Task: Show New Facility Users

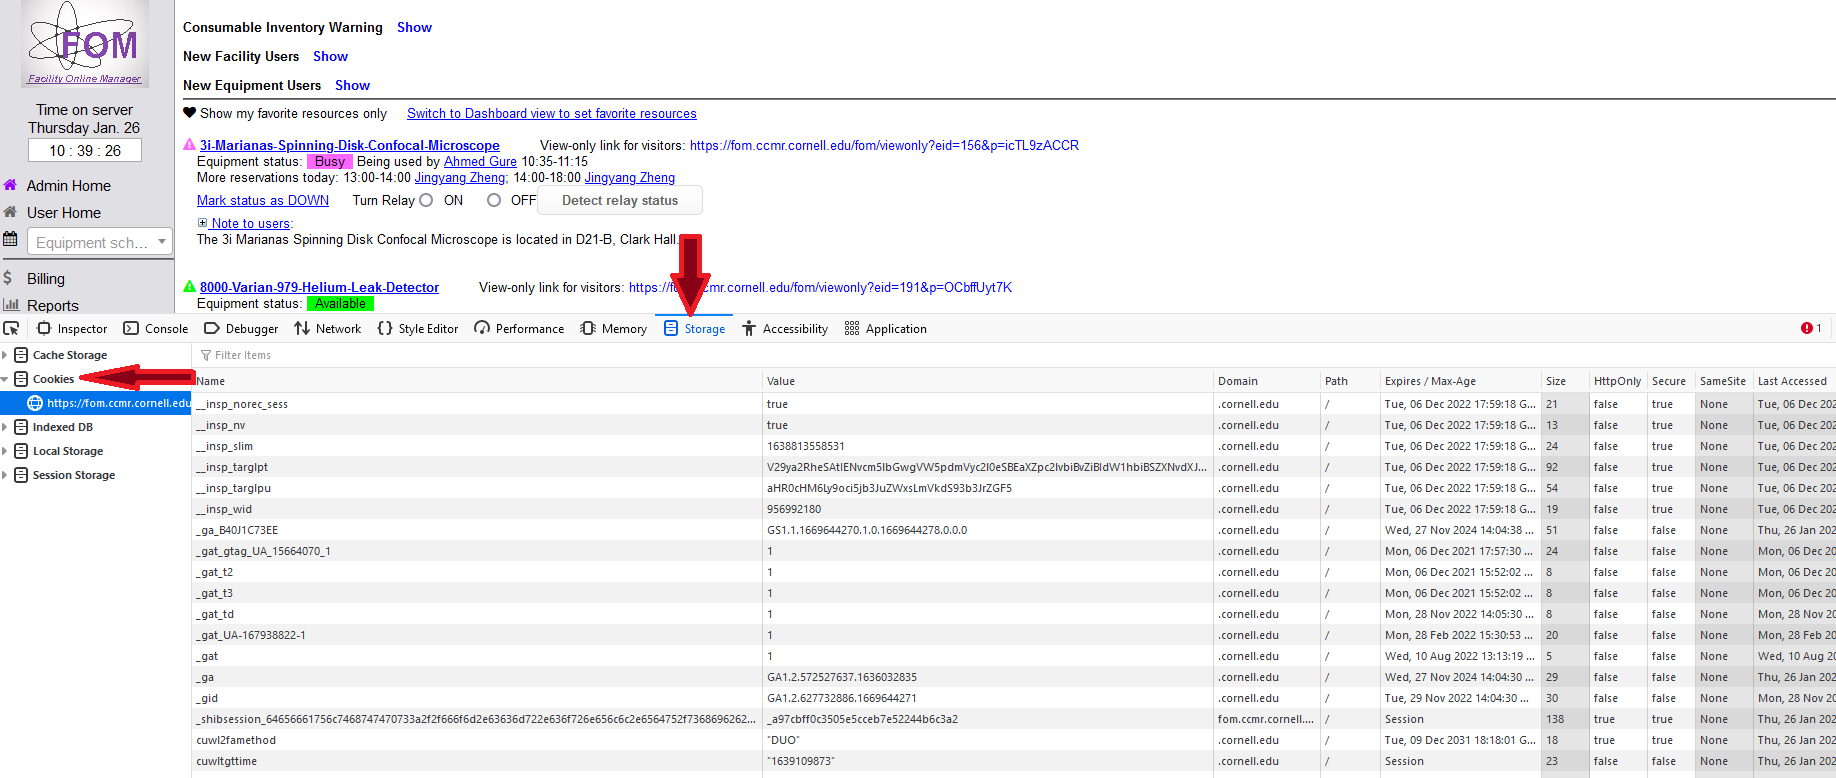Action: coord(330,56)
